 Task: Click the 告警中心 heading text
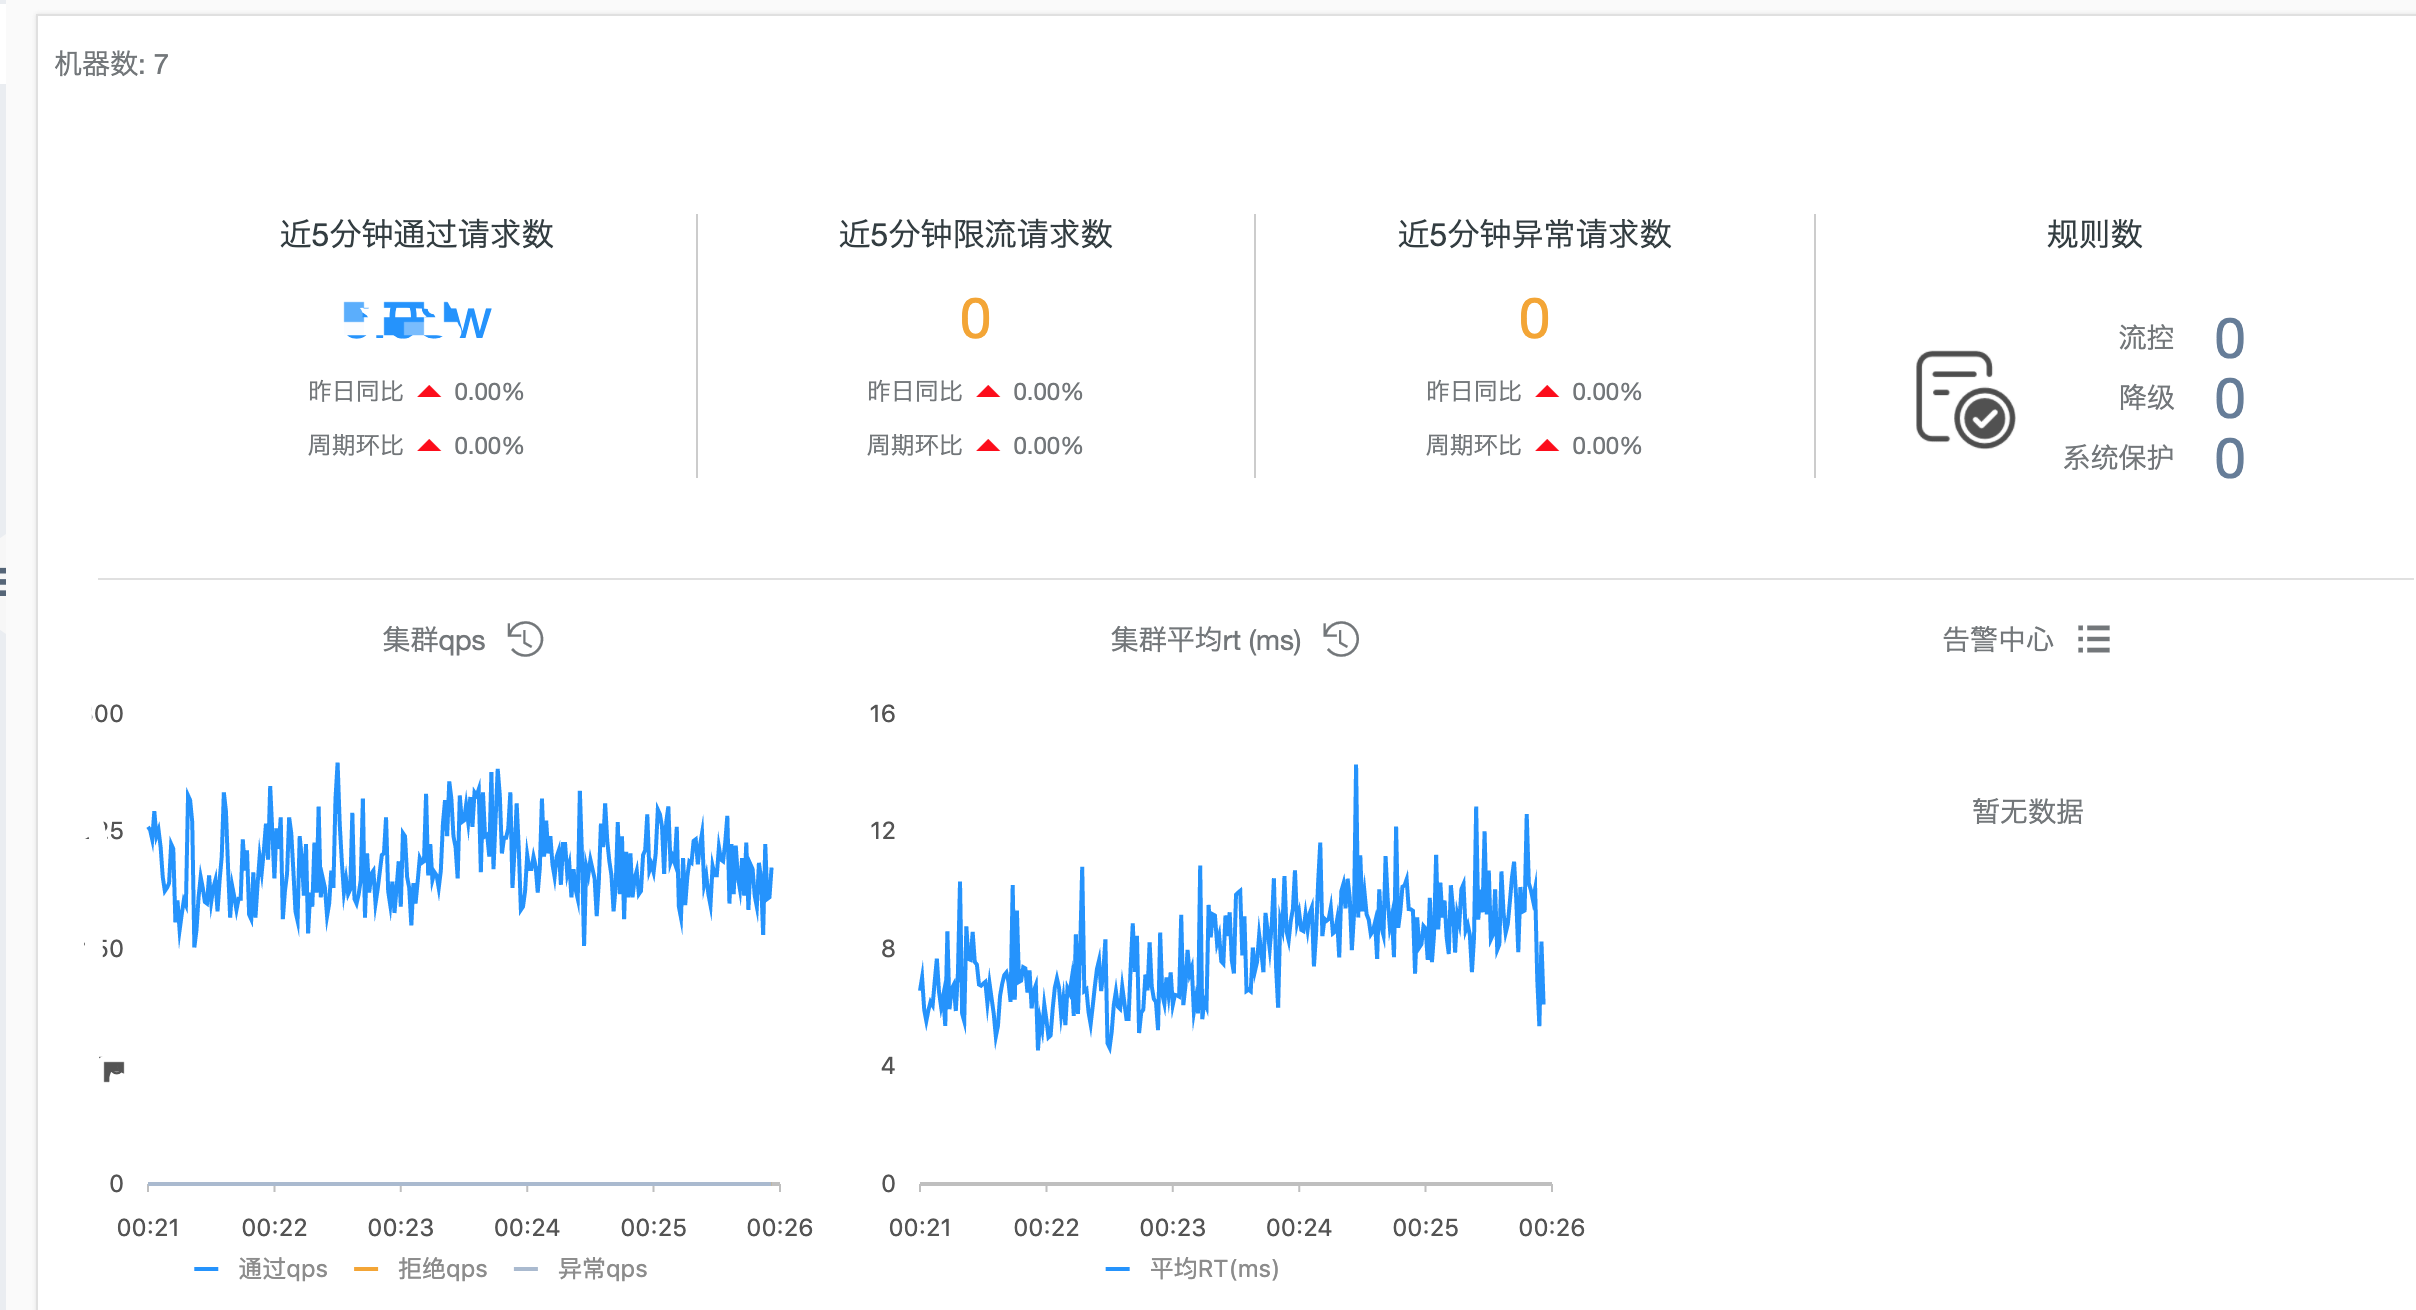pos(1997,639)
